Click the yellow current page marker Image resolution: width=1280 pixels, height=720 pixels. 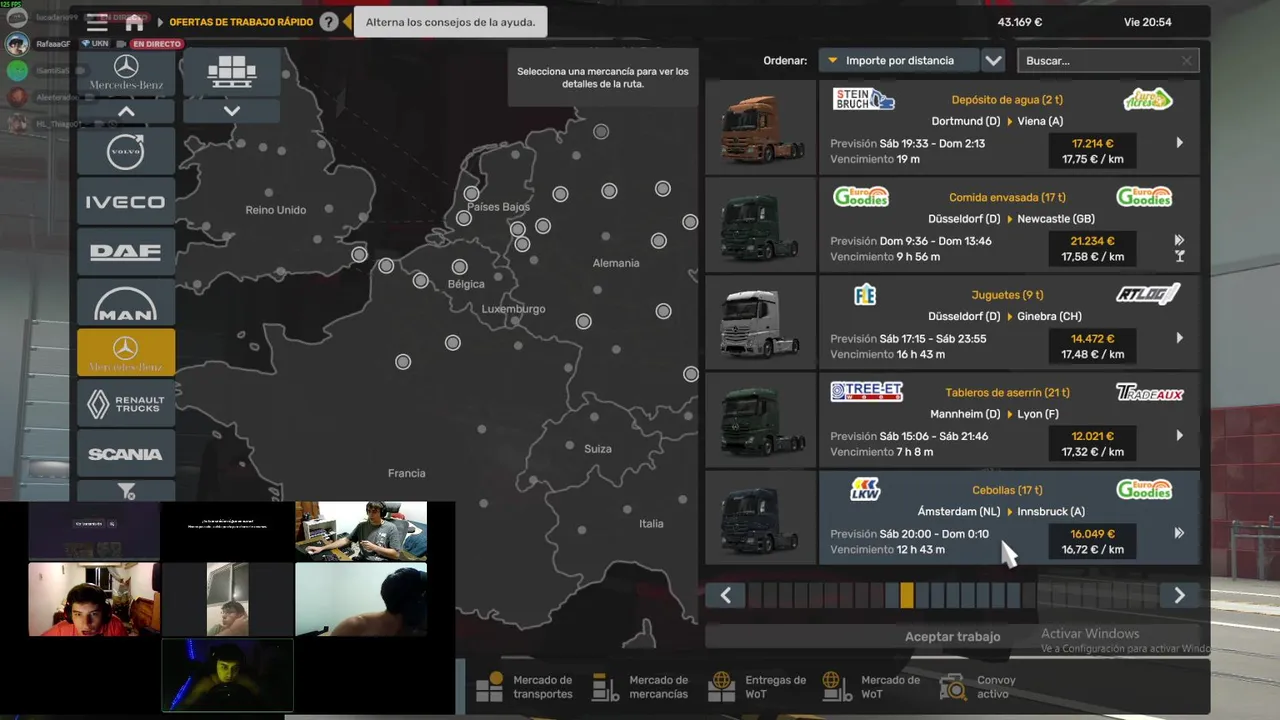pyautogui.click(x=906, y=596)
